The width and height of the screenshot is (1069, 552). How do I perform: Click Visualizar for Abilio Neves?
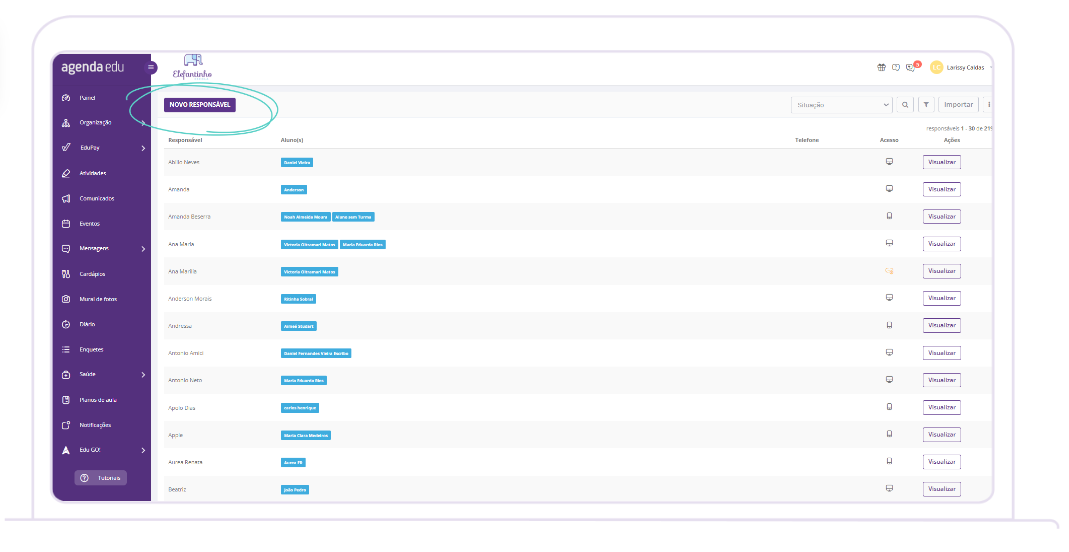pos(942,162)
